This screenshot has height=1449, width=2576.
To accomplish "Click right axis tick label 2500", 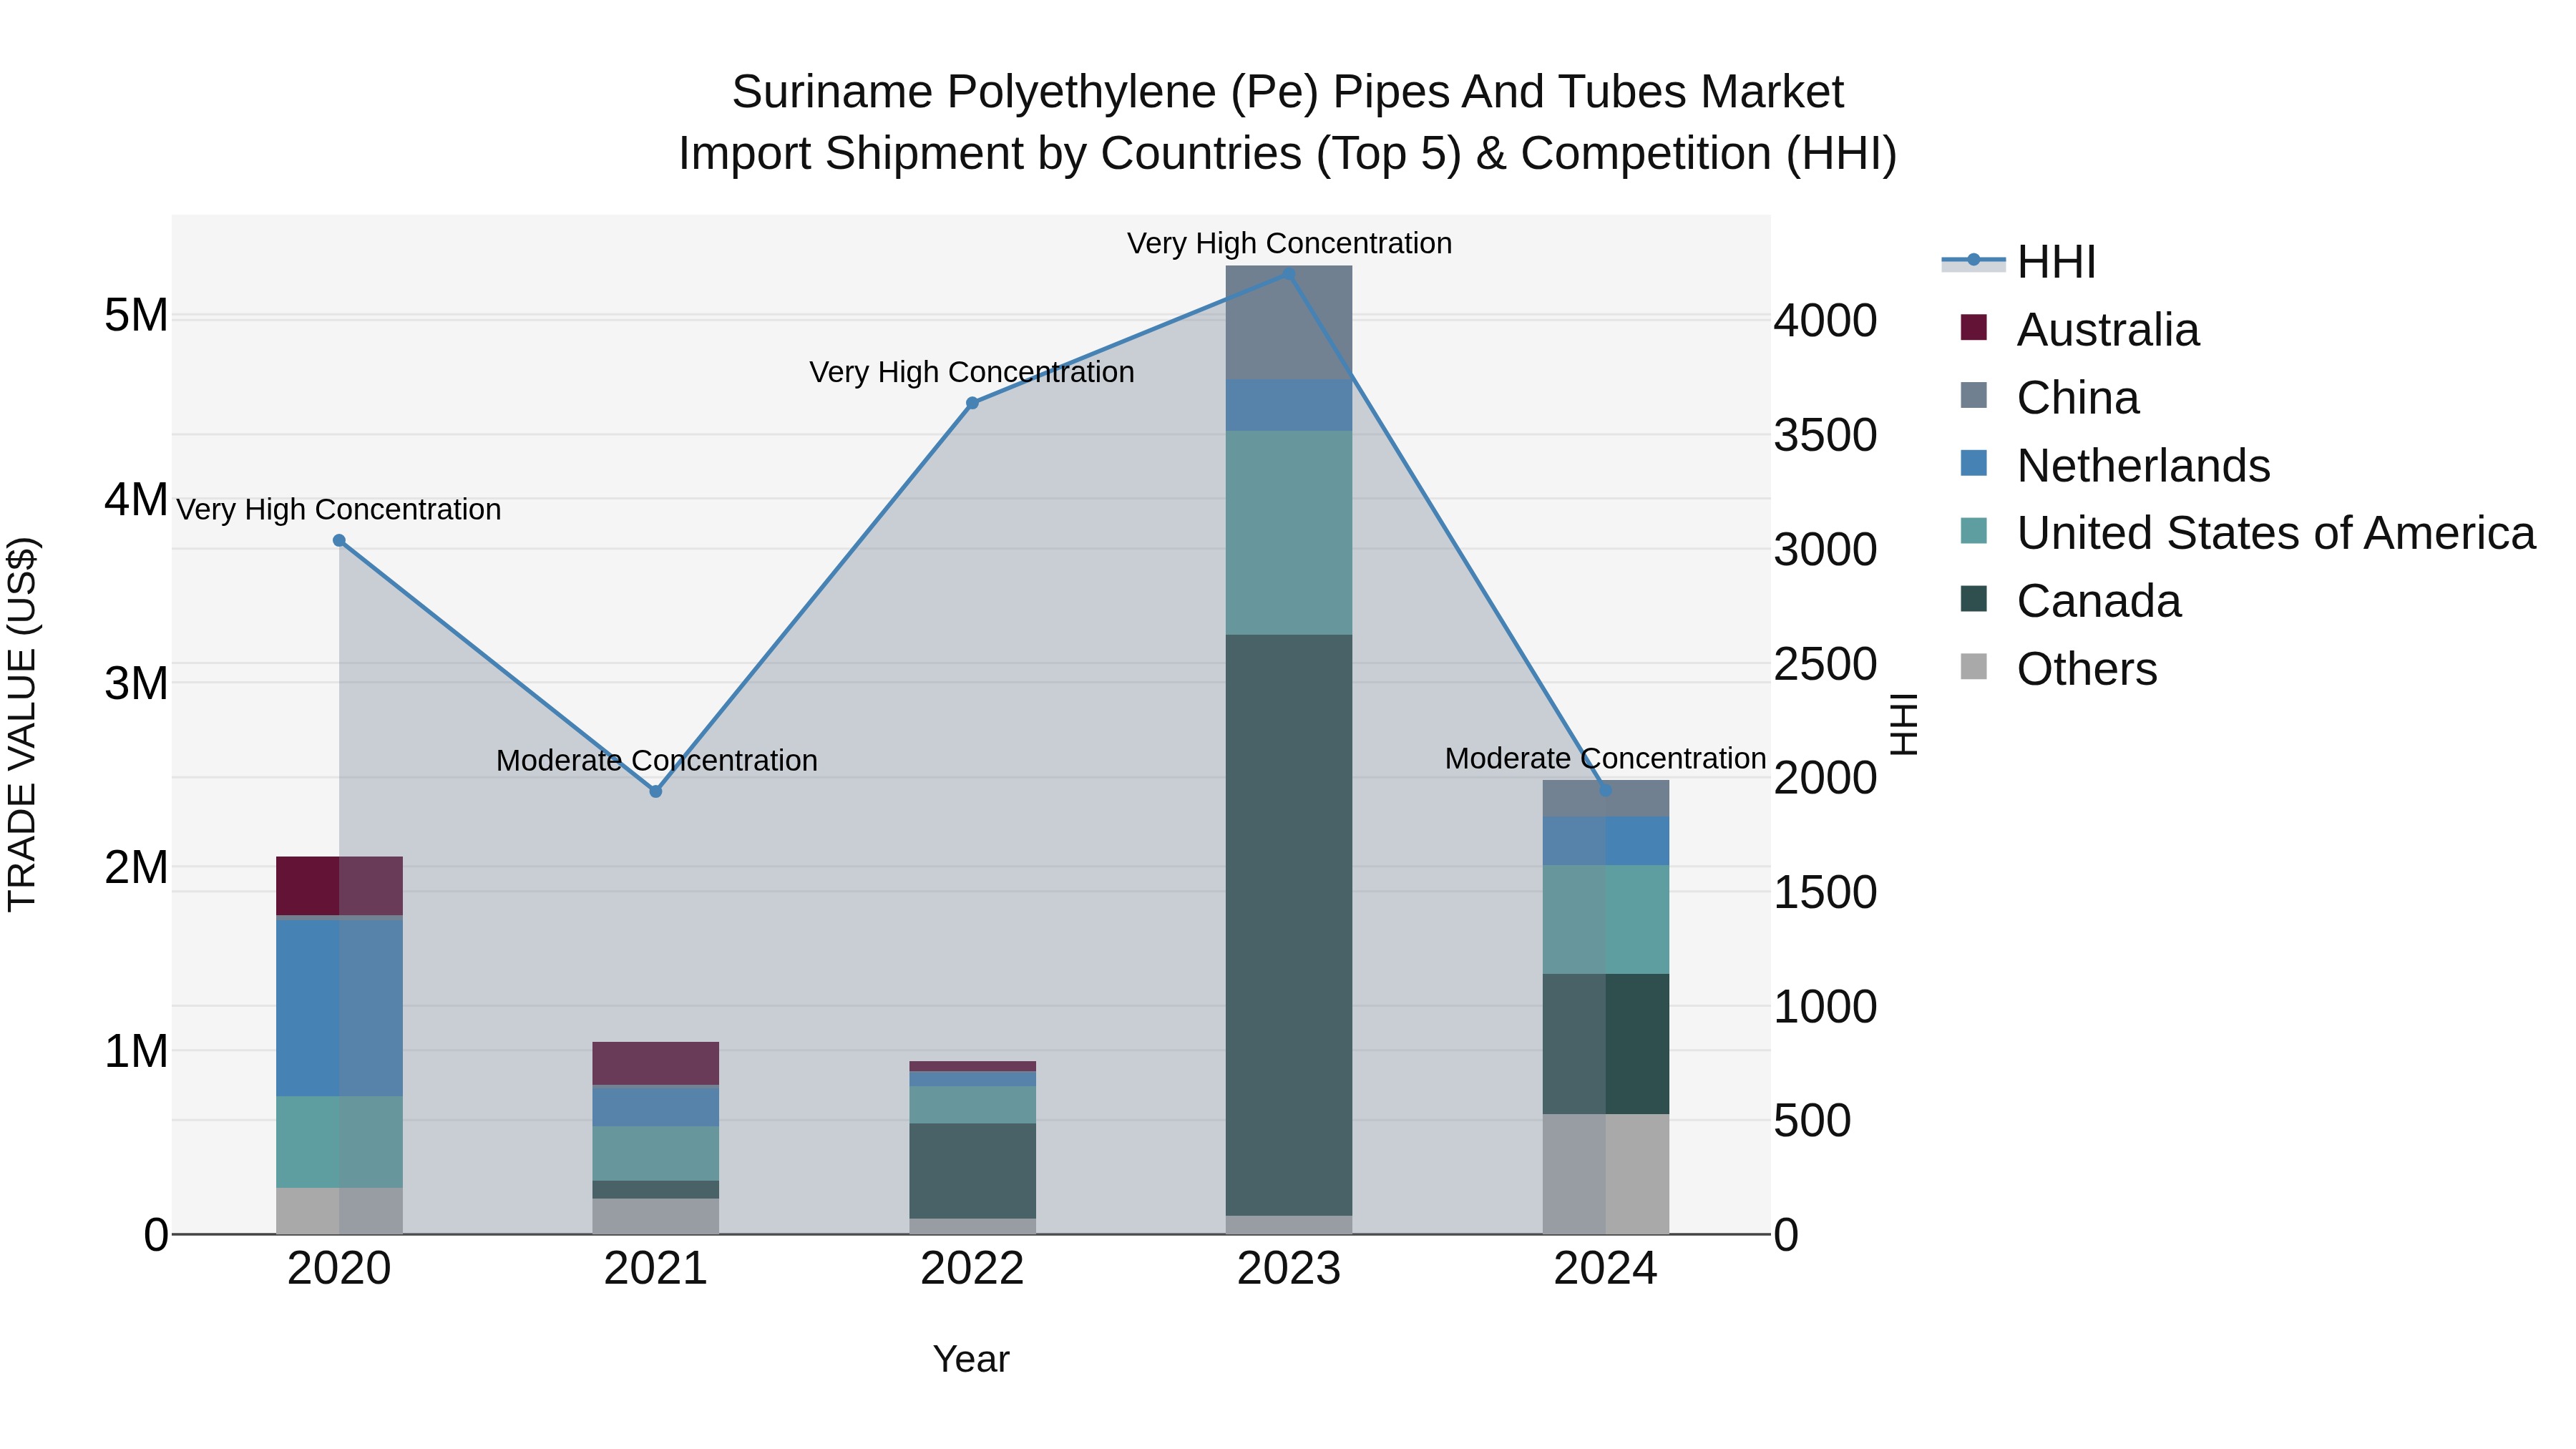I will (1826, 664).
